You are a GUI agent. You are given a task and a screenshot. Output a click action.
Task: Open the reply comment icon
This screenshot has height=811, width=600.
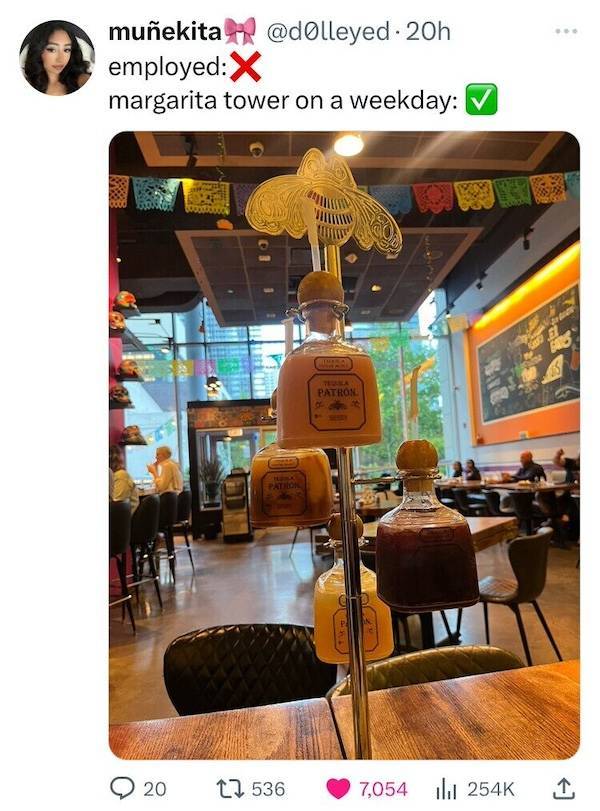click(x=121, y=789)
